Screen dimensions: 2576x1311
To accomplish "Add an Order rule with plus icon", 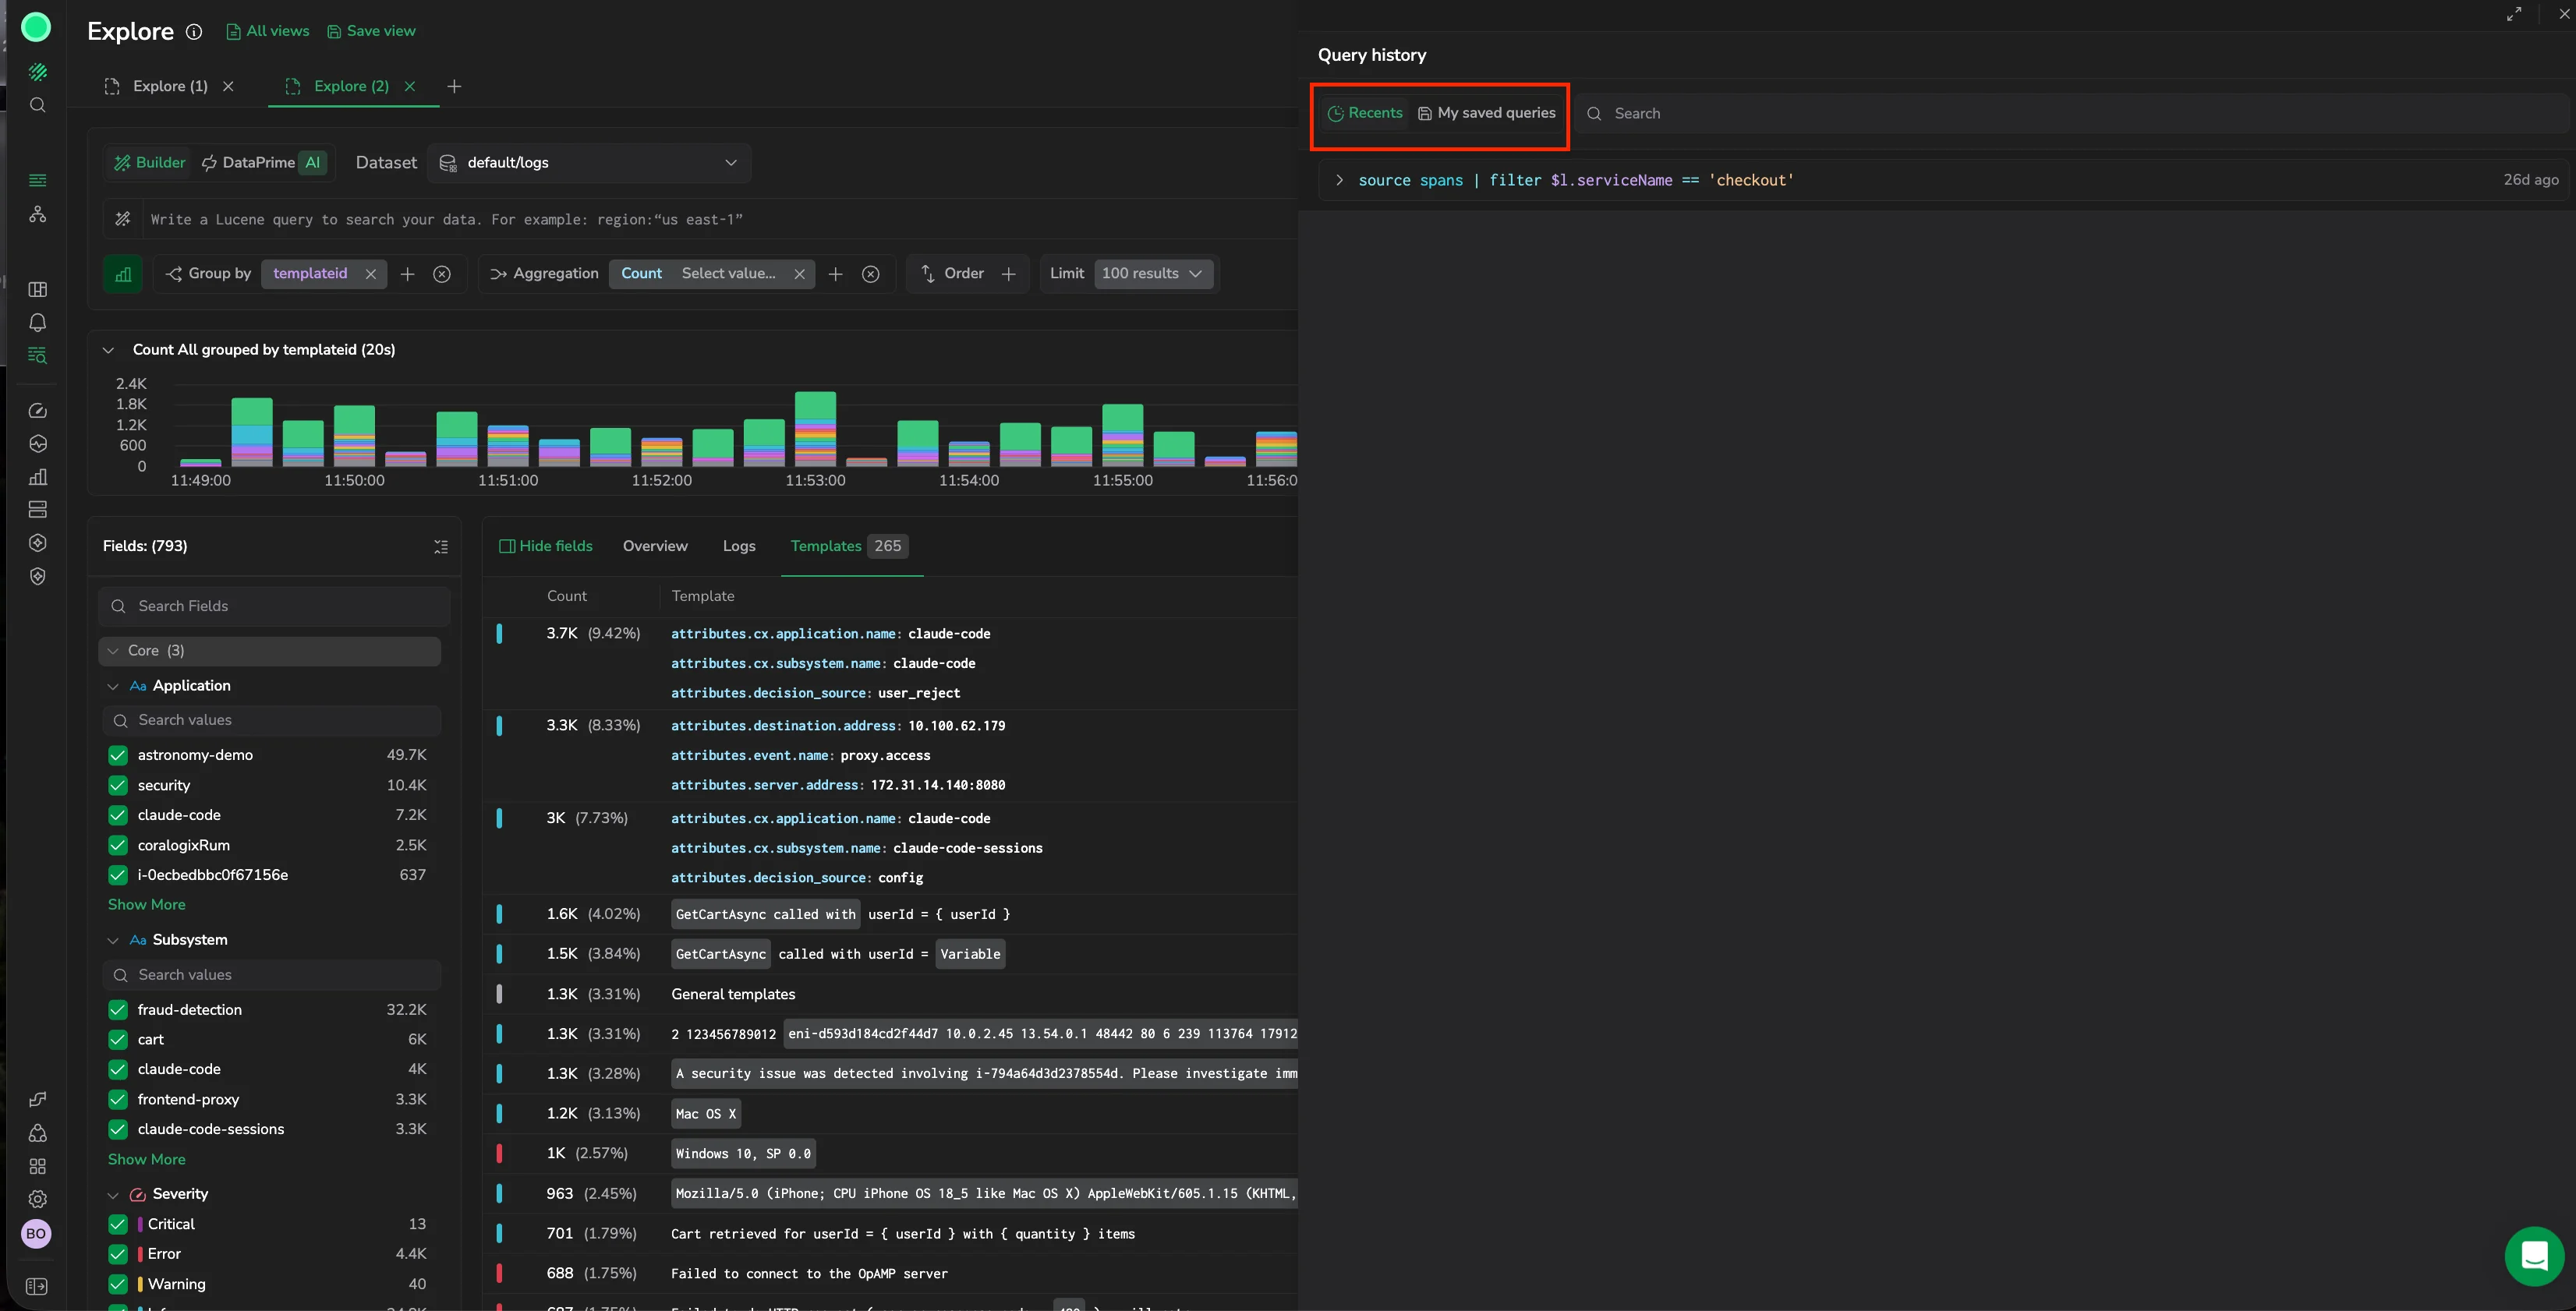I will tap(1009, 274).
